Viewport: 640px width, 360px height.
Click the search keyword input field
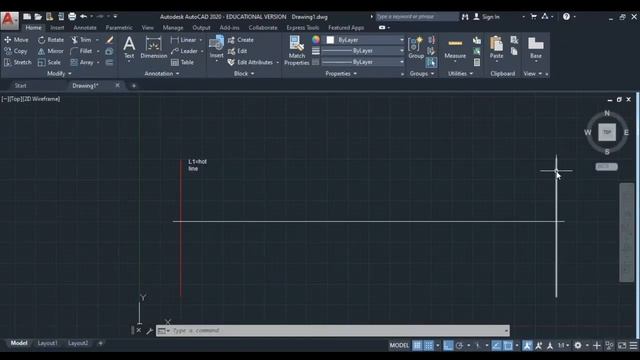(417, 17)
